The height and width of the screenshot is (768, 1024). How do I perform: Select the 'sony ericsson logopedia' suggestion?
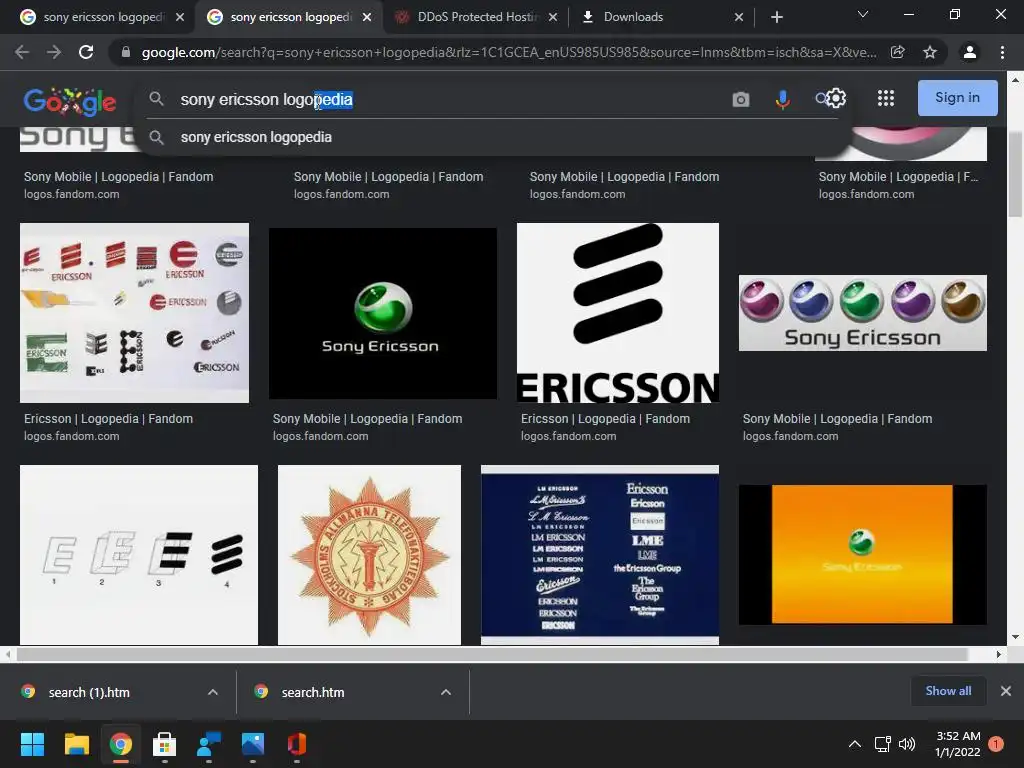click(x=256, y=137)
